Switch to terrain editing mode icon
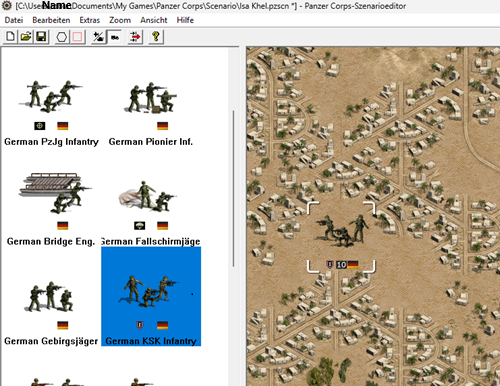The height and width of the screenshot is (386, 500). click(98, 37)
